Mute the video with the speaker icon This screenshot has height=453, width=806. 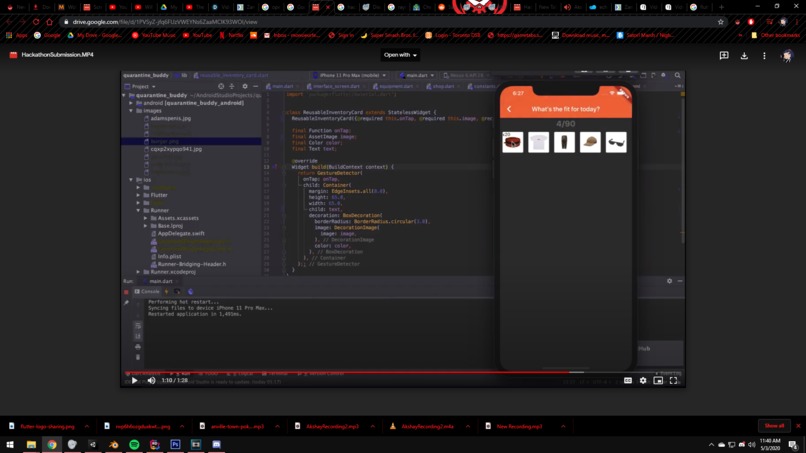tap(151, 380)
